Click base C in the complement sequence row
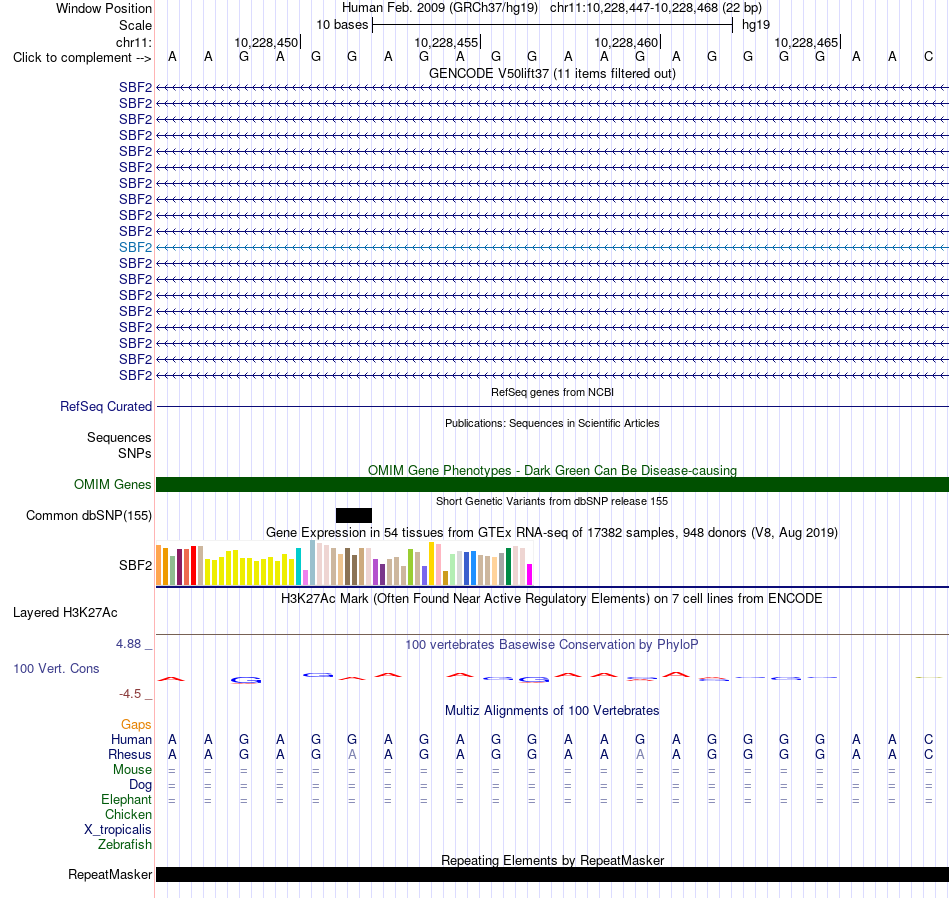This screenshot has width=950, height=898. pyautogui.click(x=928, y=57)
